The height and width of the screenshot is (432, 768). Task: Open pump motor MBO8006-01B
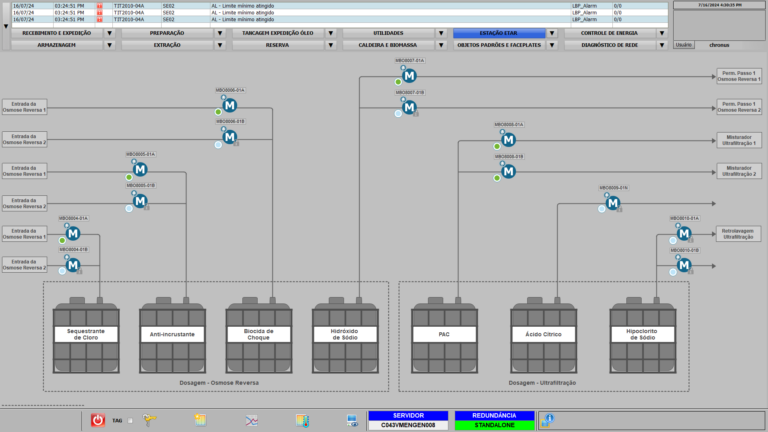tap(230, 137)
